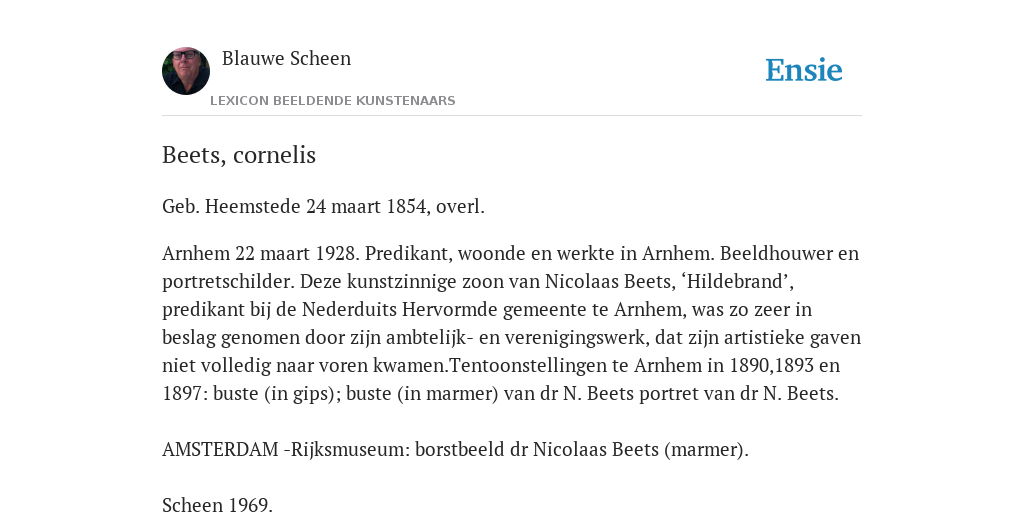
Task: Click 'borstbeeld dr Nicolaas Beets (marmer)'
Action: tap(582, 449)
